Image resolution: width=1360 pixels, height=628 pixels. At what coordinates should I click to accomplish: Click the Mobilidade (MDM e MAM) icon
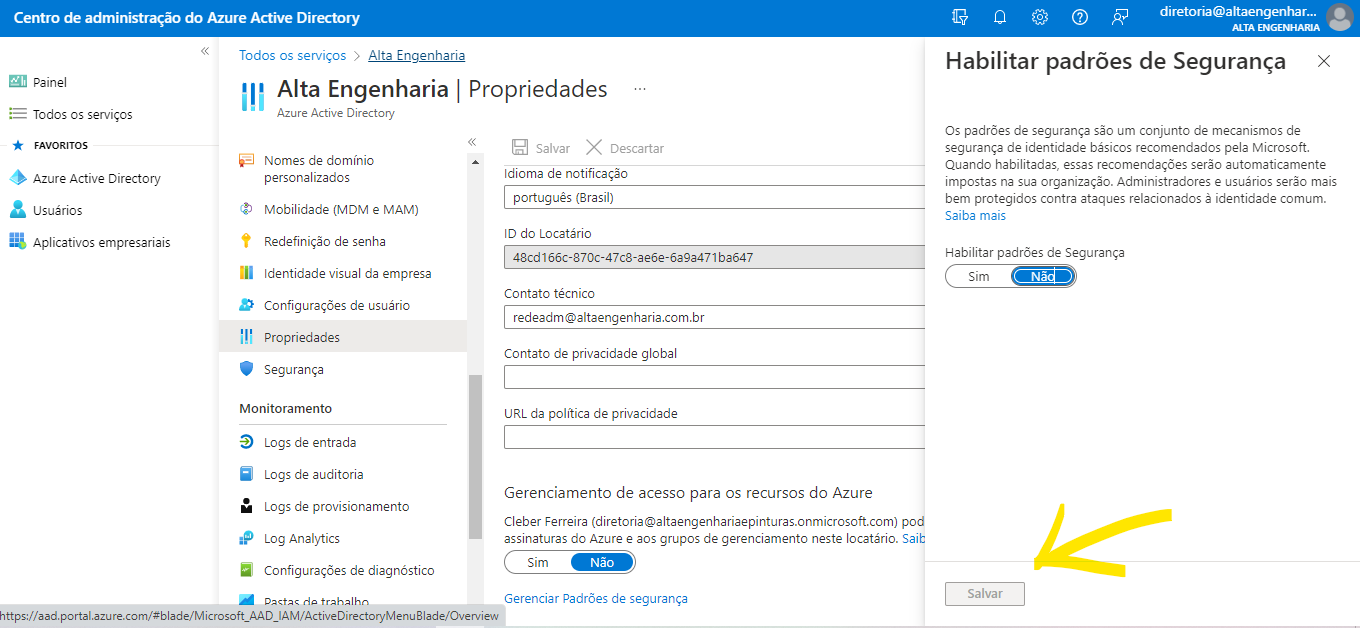click(246, 209)
